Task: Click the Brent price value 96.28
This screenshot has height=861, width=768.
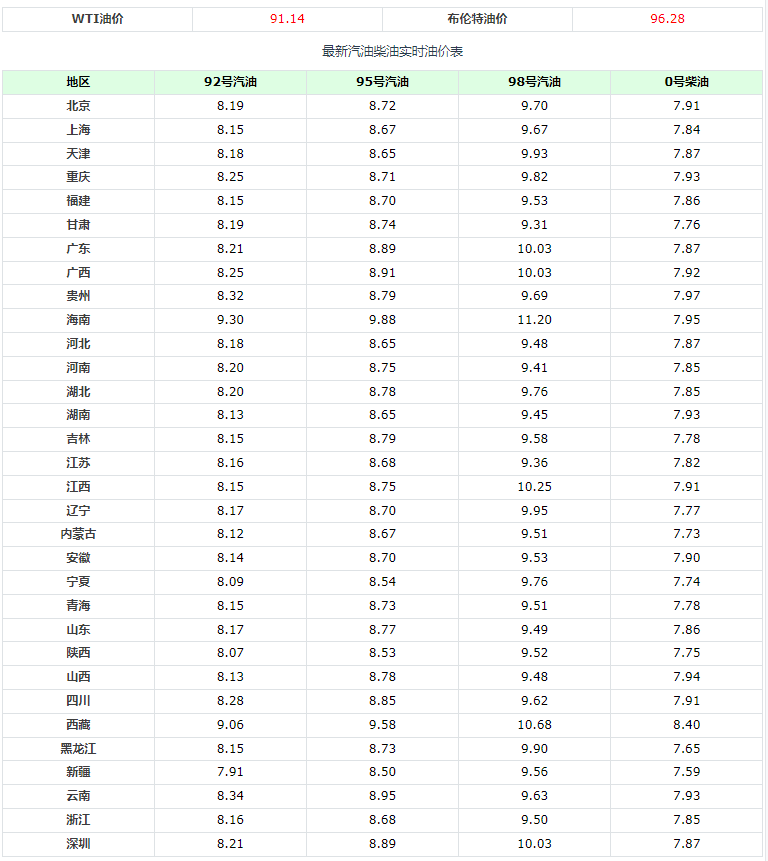Action: 667,19
